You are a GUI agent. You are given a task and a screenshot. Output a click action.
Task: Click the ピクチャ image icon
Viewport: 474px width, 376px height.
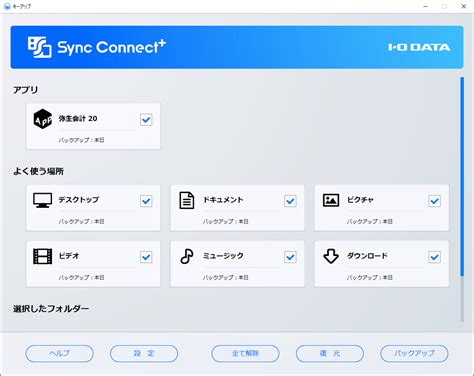click(x=331, y=200)
